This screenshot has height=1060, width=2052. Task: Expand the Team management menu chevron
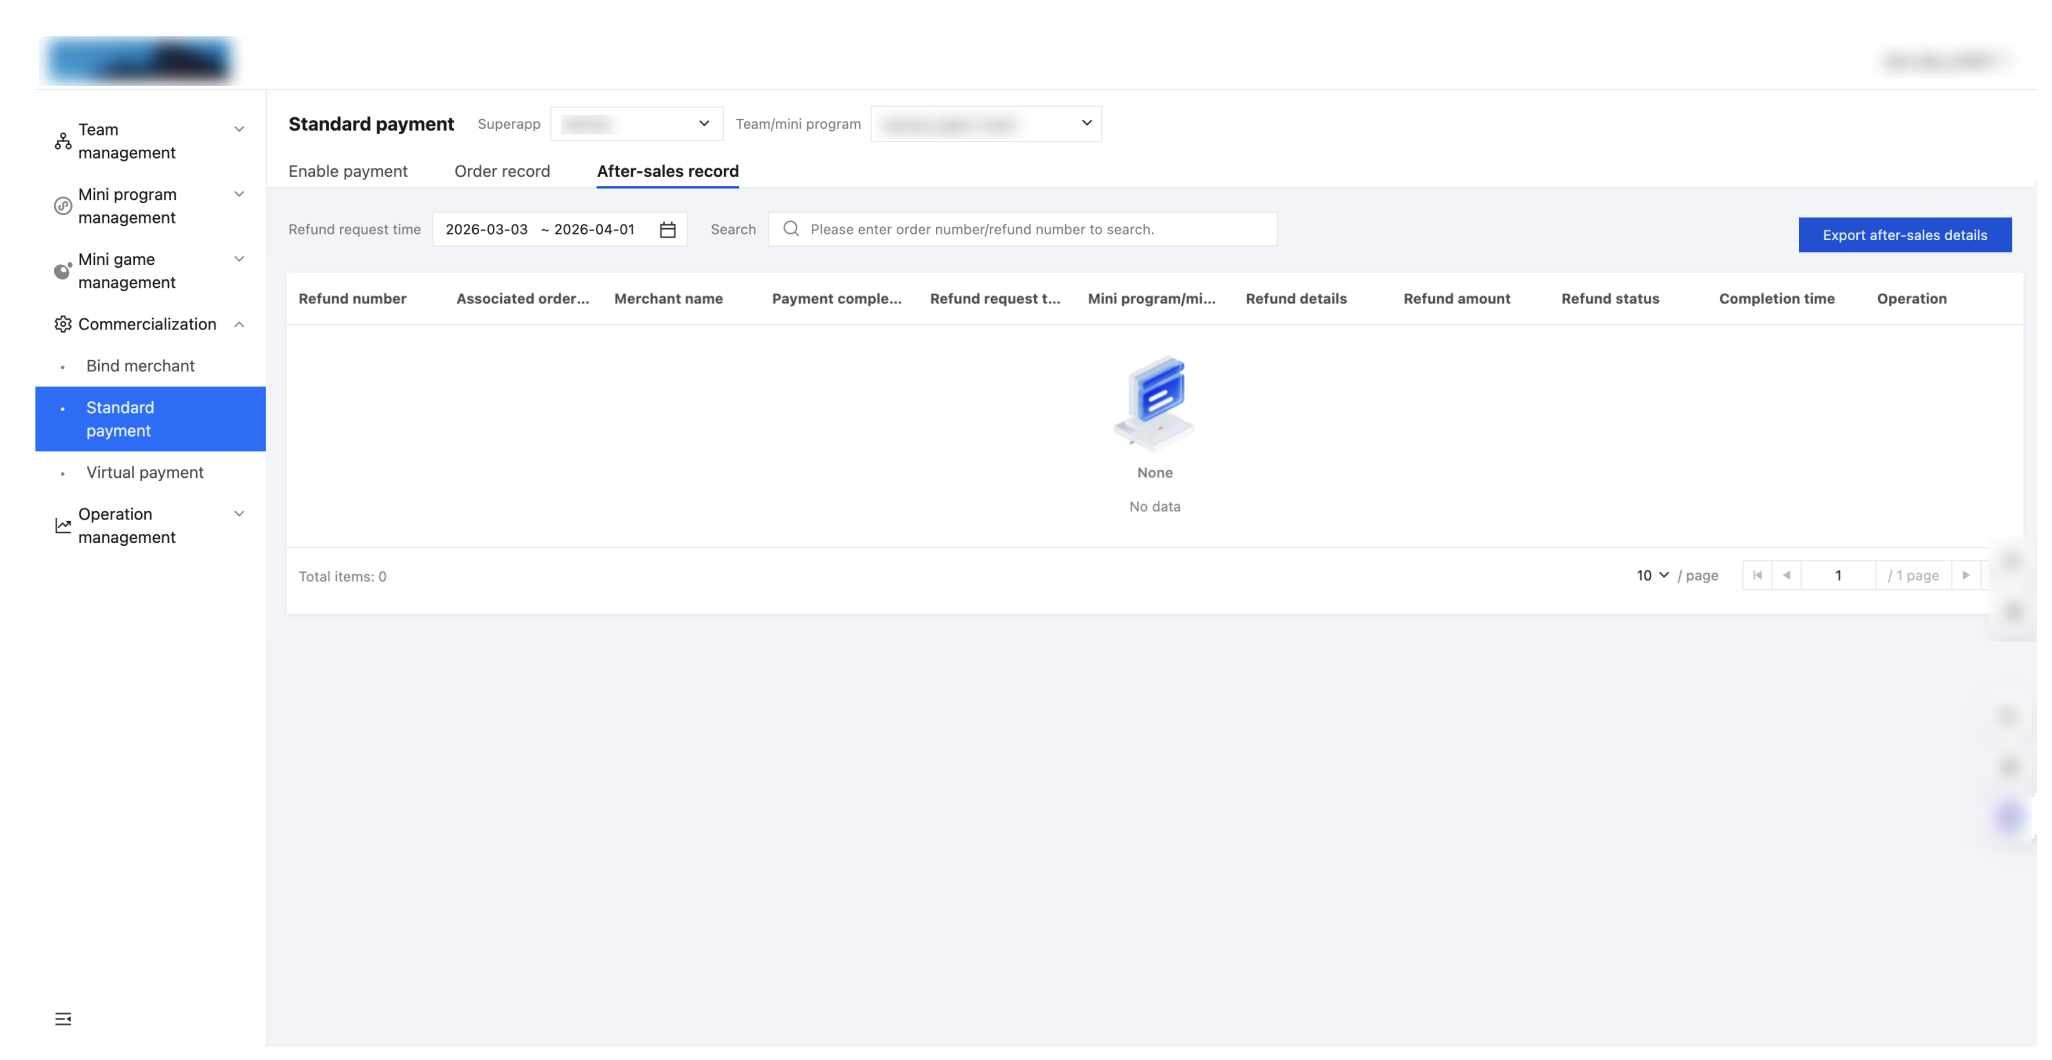239,129
